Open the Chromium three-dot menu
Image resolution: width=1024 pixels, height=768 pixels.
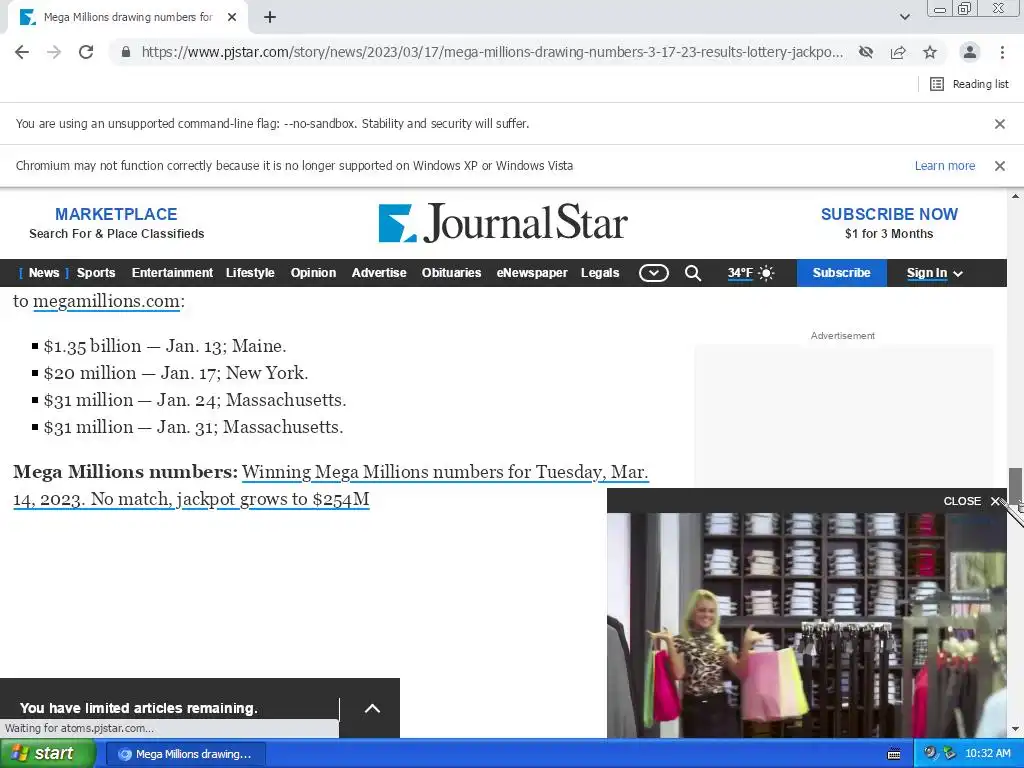[x=1002, y=52]
